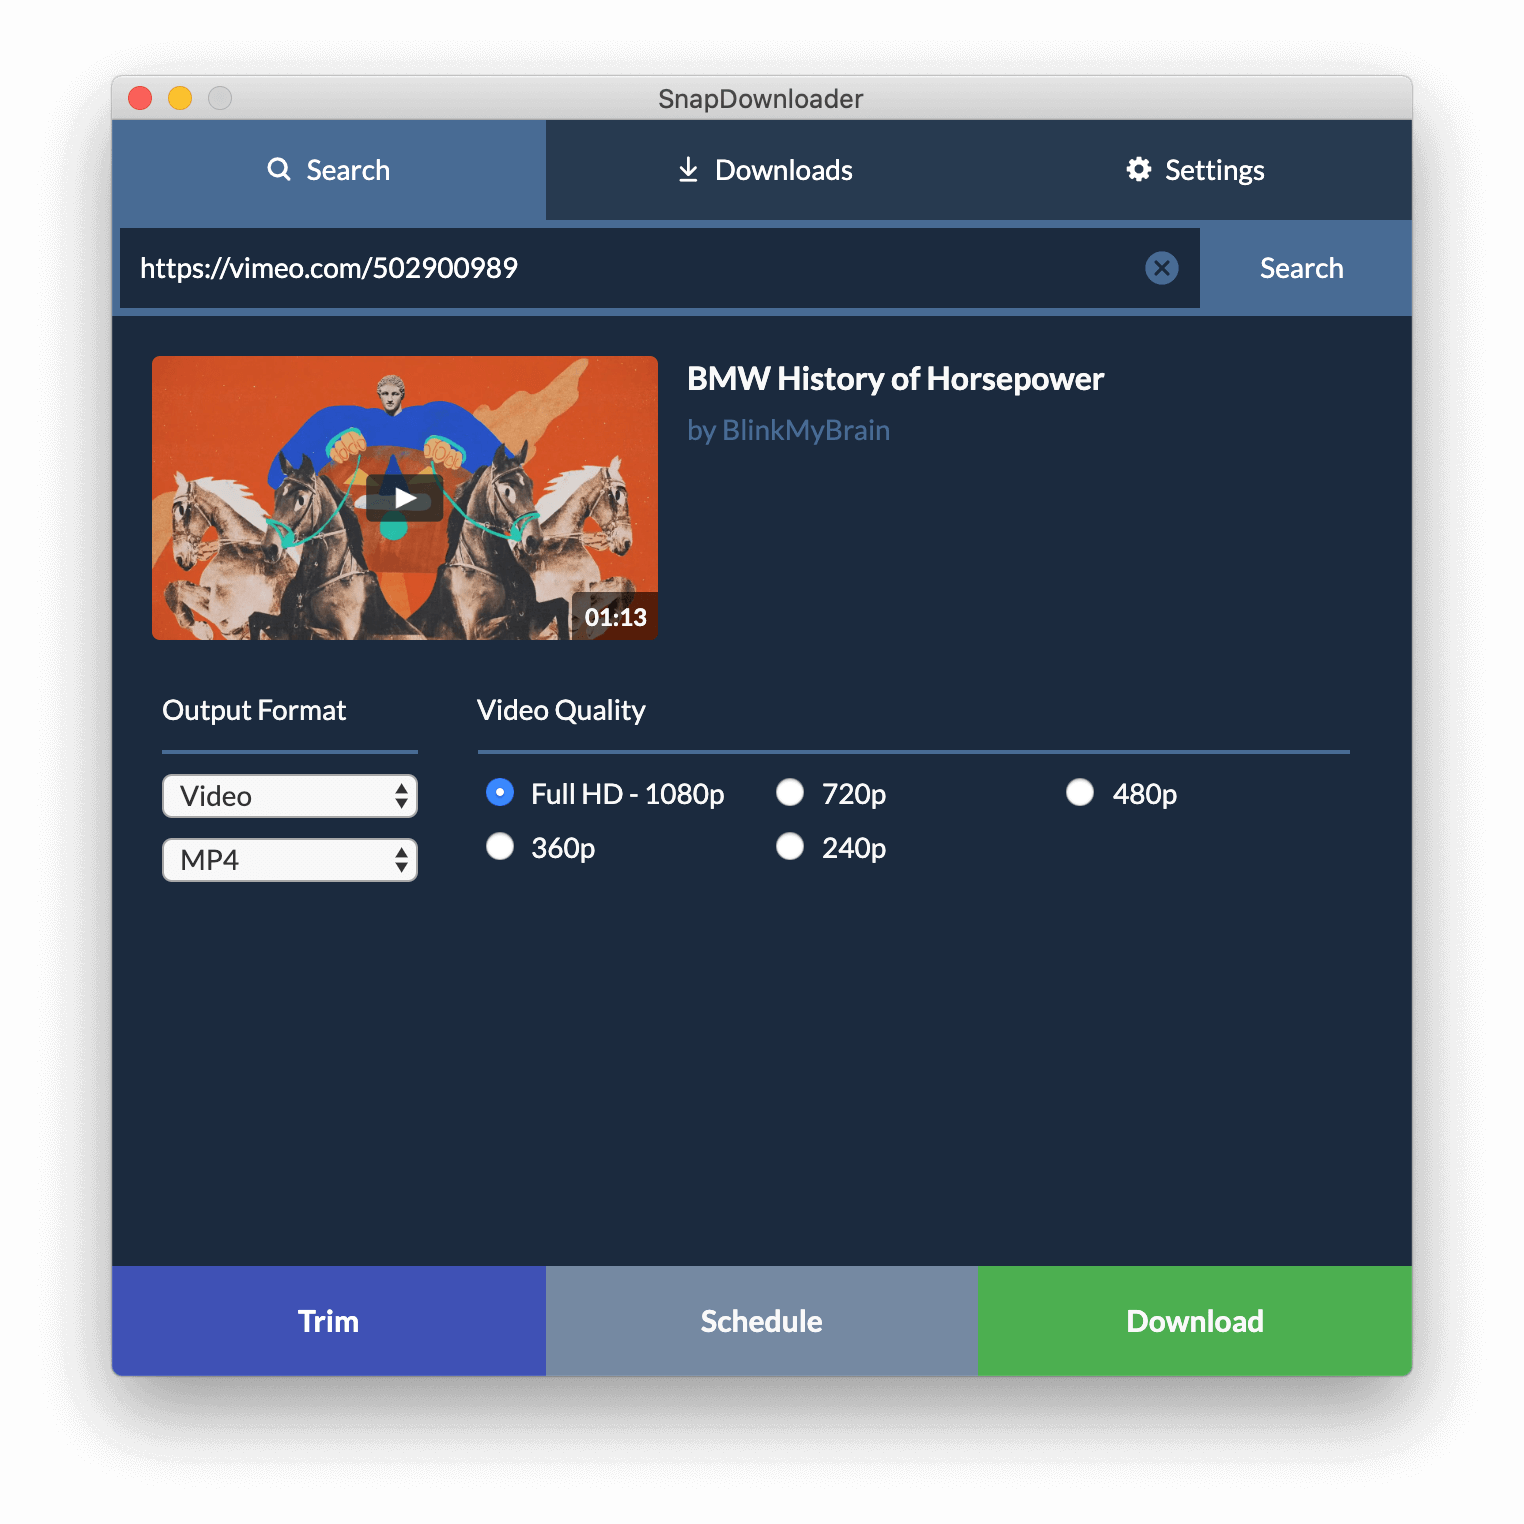
Task: Click the Video dropdown's stepper arrows
Action: click(x=401, y=796)
